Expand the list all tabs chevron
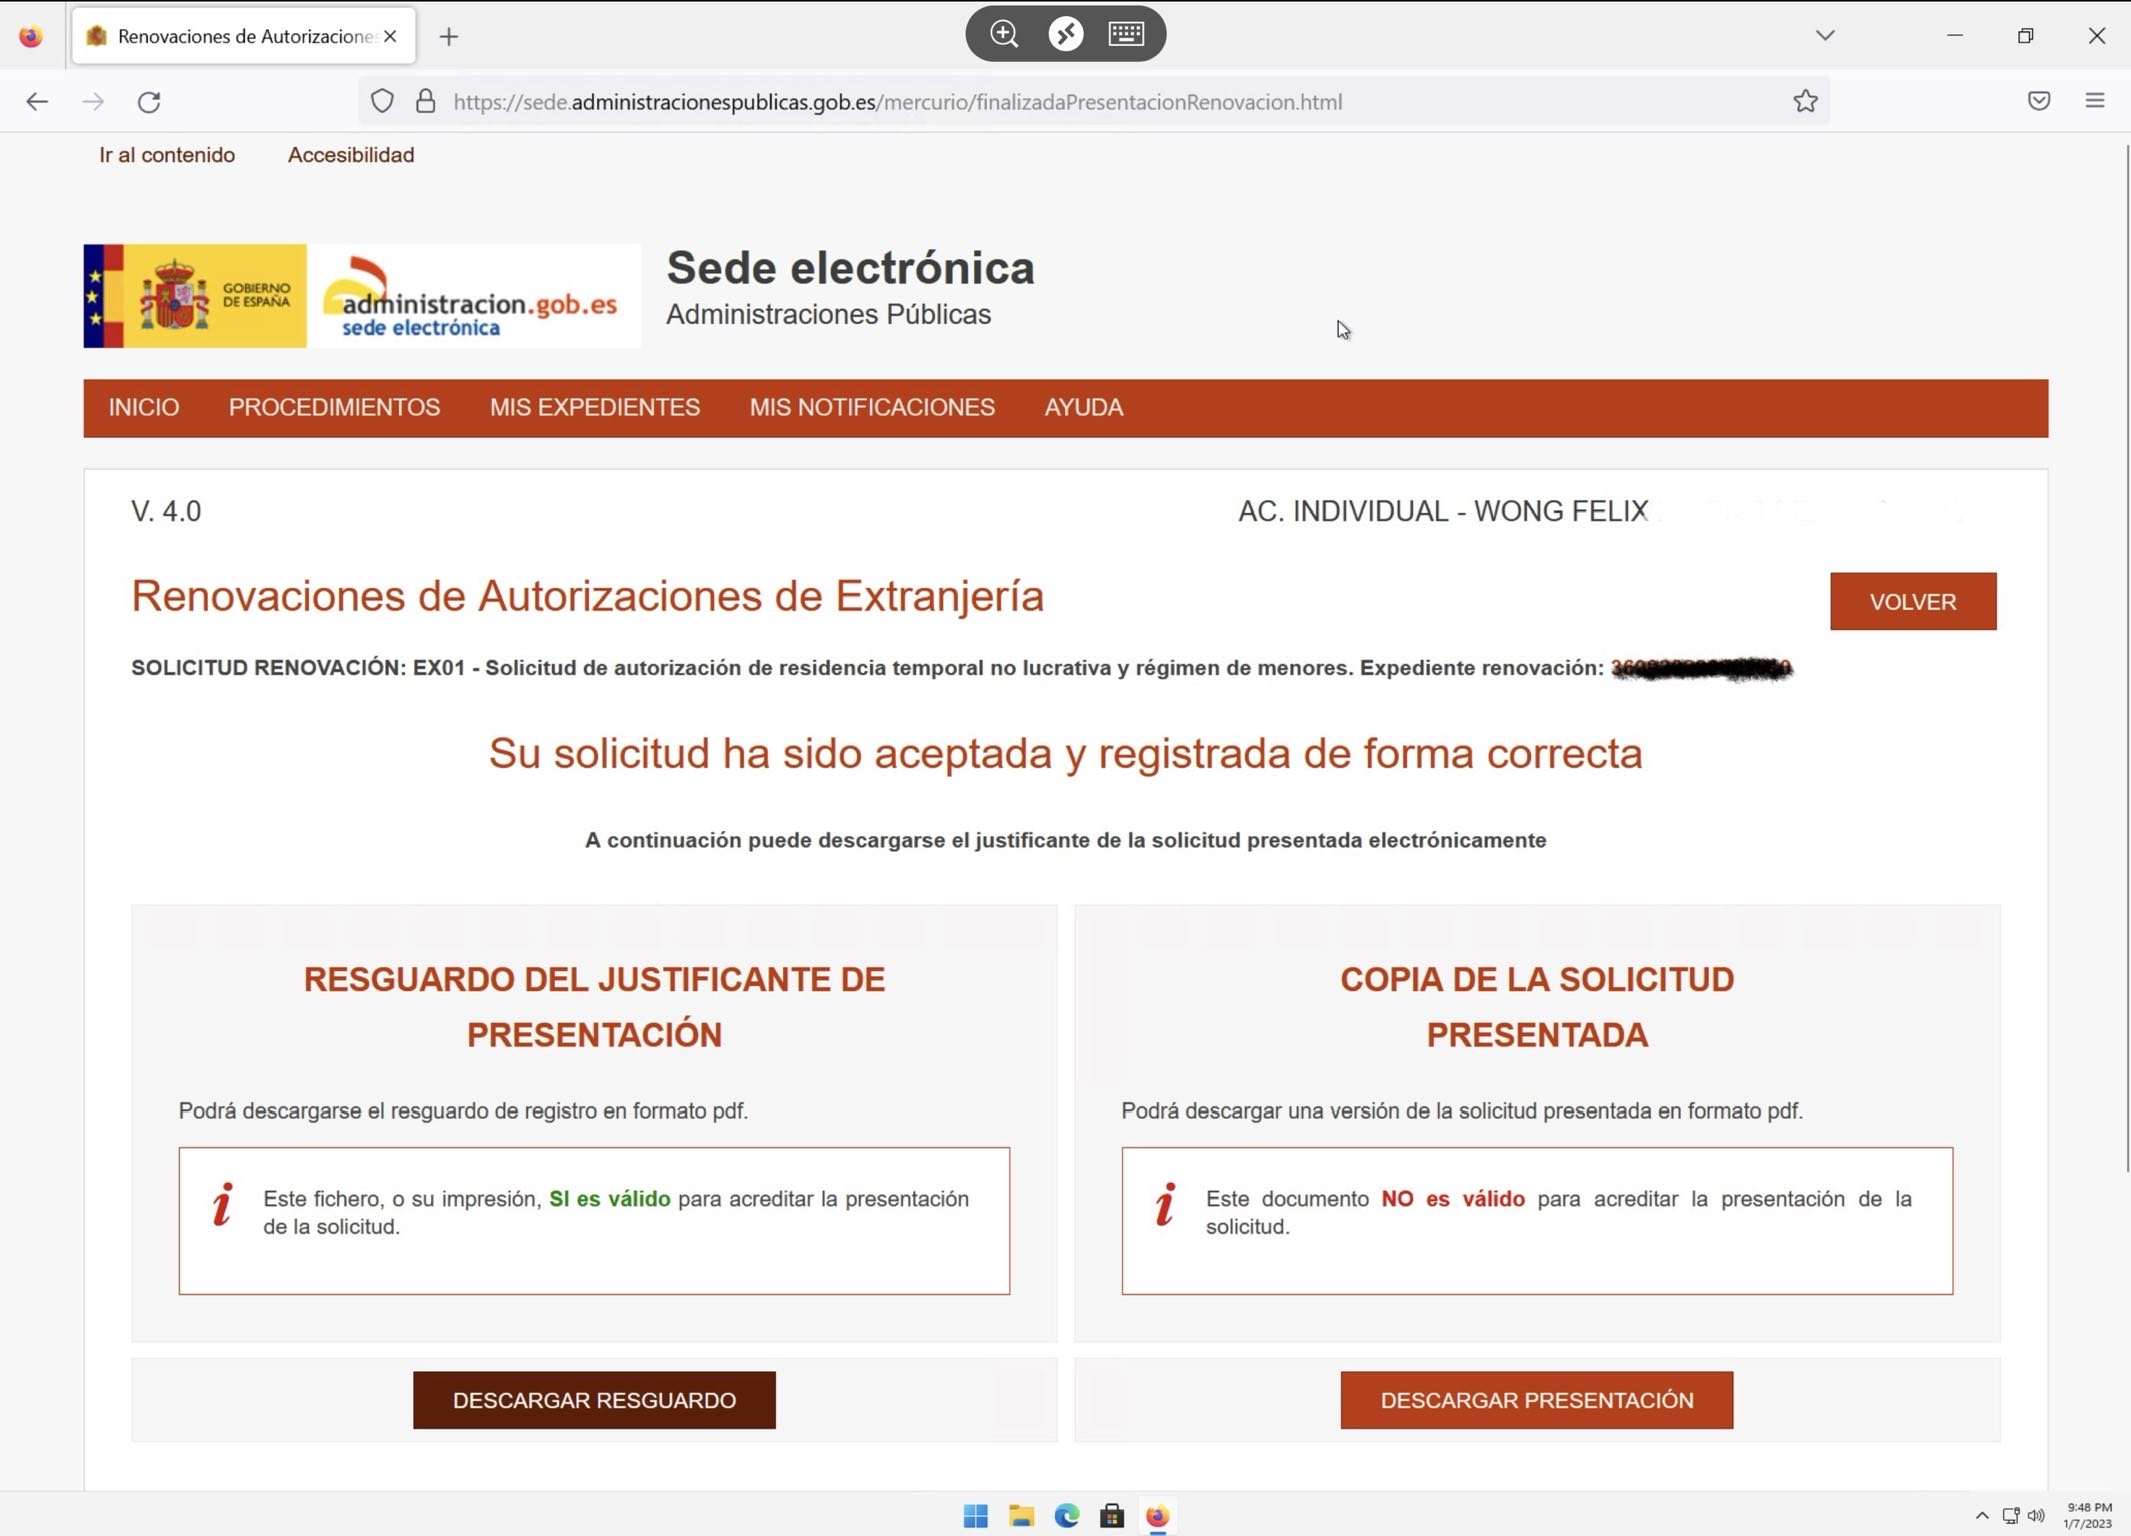 pos(1825,36)
